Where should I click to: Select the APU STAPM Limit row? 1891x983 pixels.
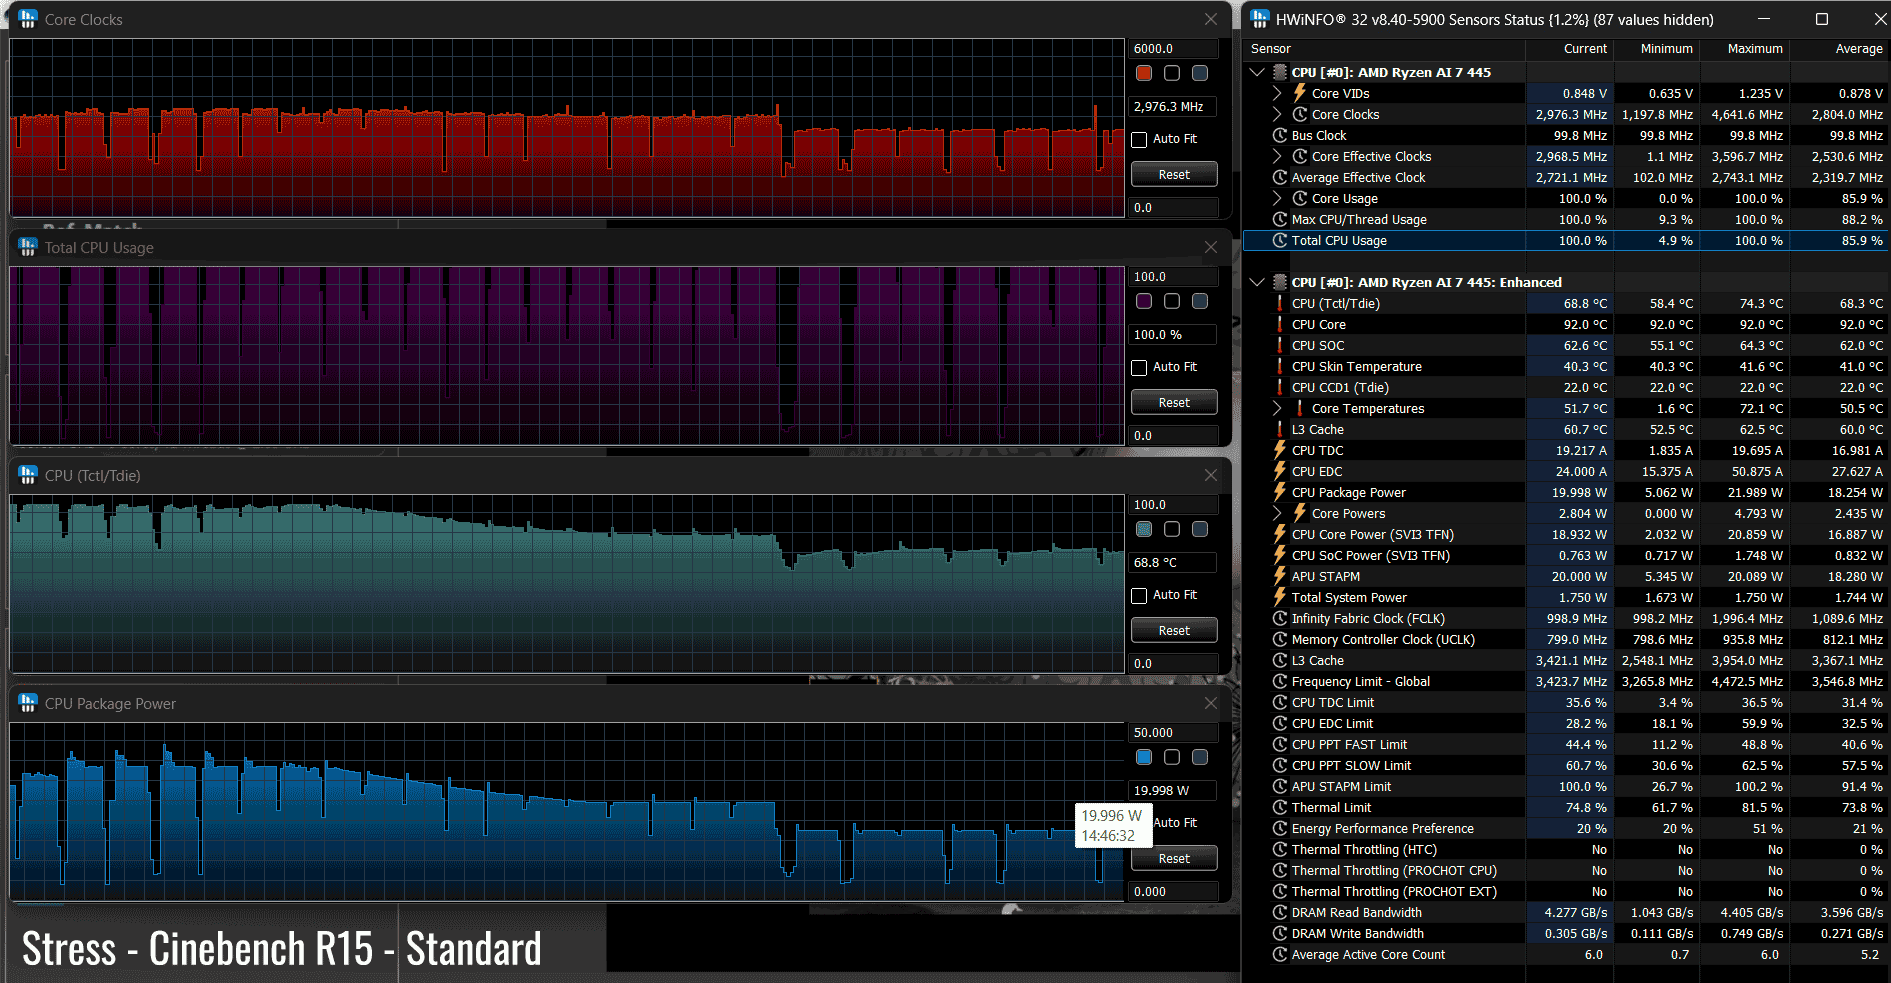(1566, 786)
